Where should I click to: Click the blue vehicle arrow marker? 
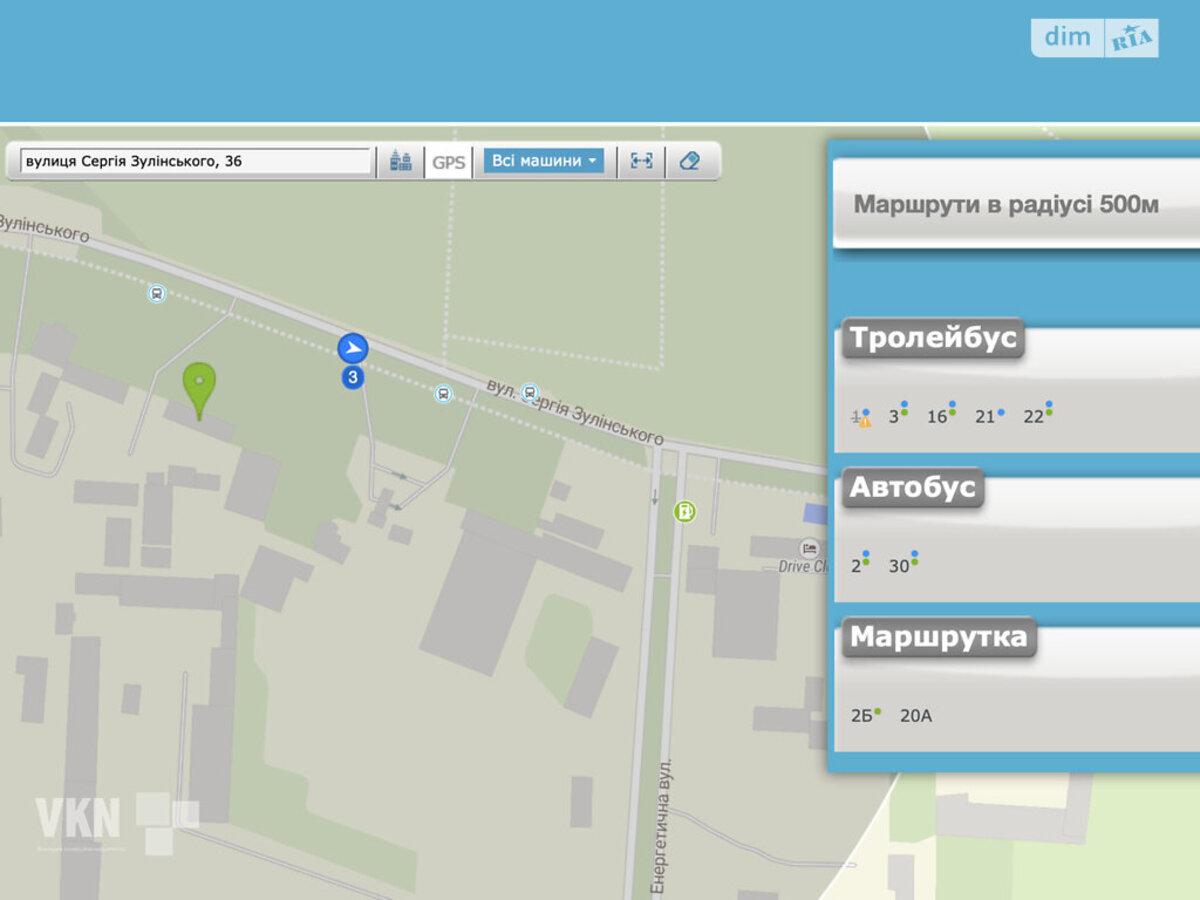(x=352, y=348)
